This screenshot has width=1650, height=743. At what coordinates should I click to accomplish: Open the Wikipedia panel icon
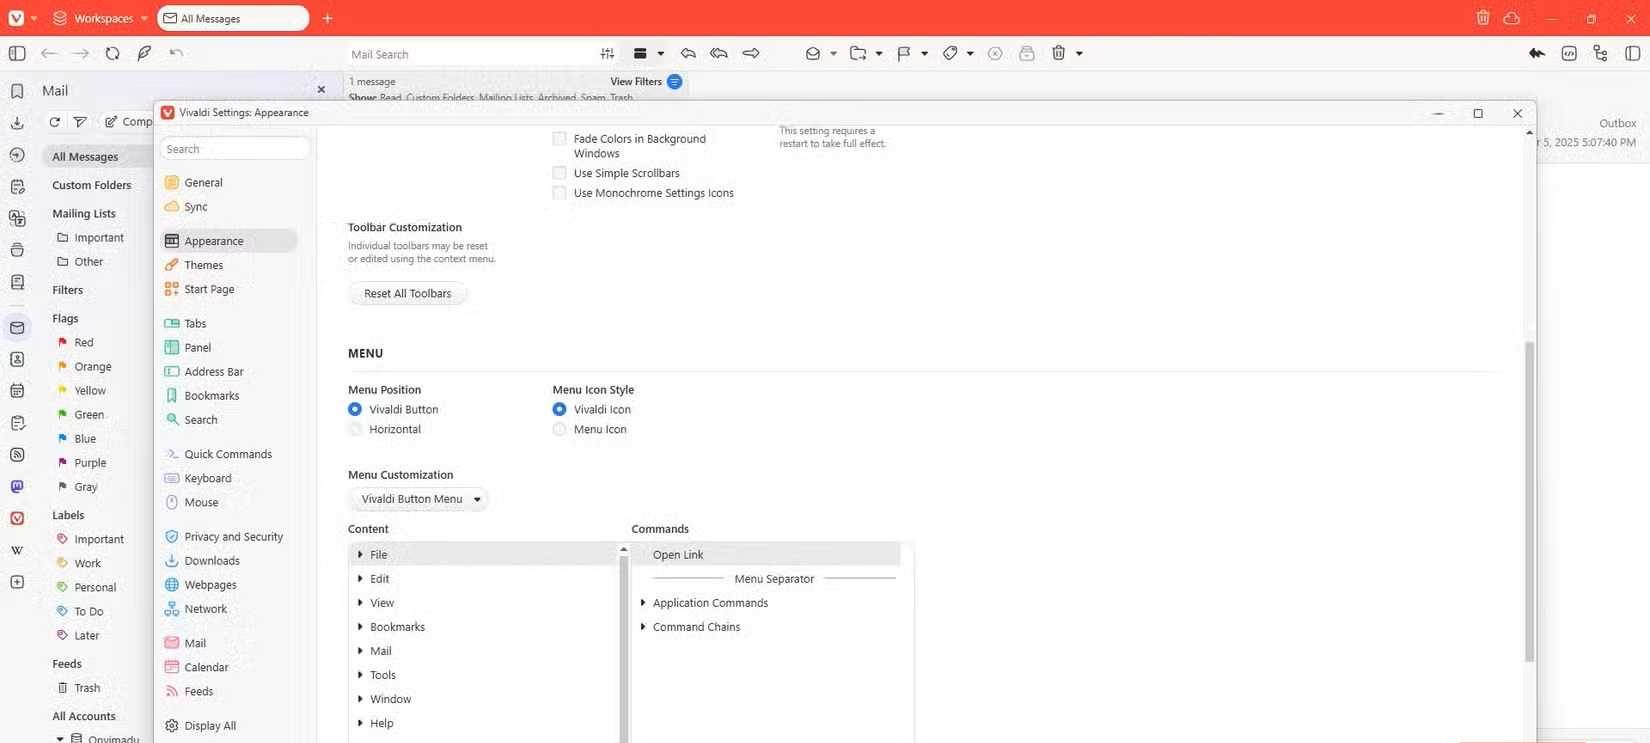(x=17, y=550)
